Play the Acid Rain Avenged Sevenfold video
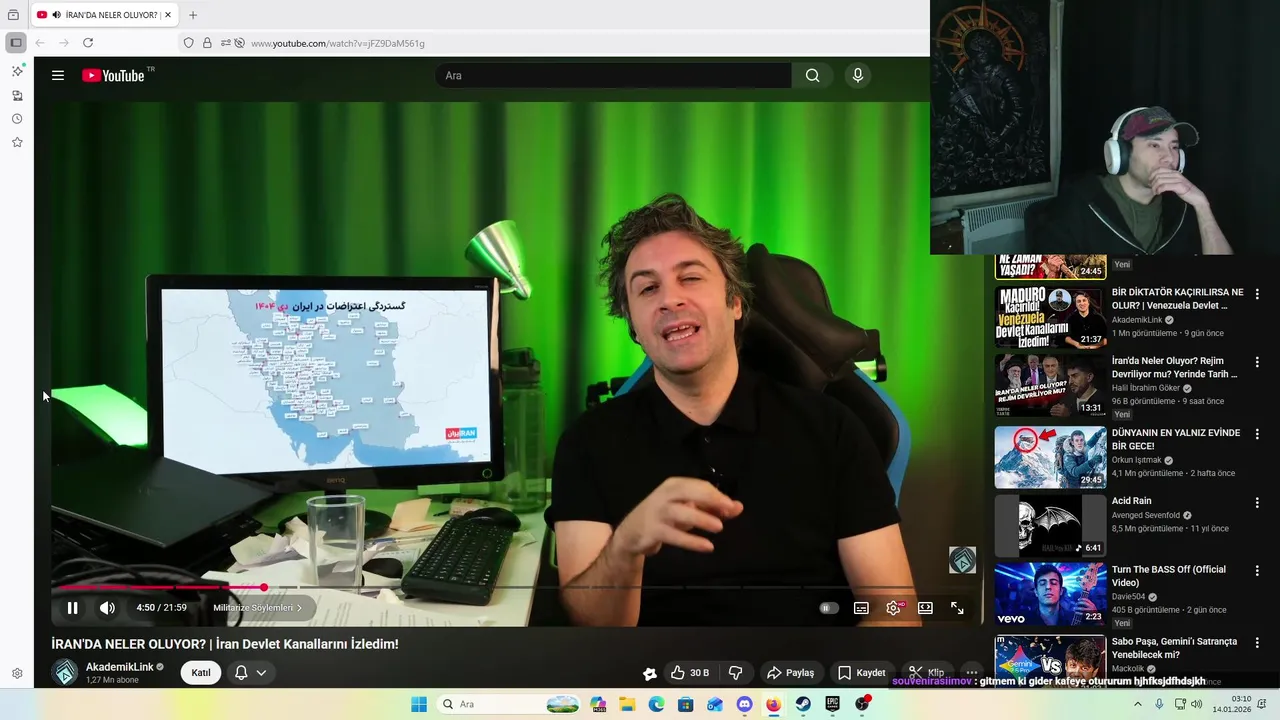The image size is (1280, 720). point(1050,525)
